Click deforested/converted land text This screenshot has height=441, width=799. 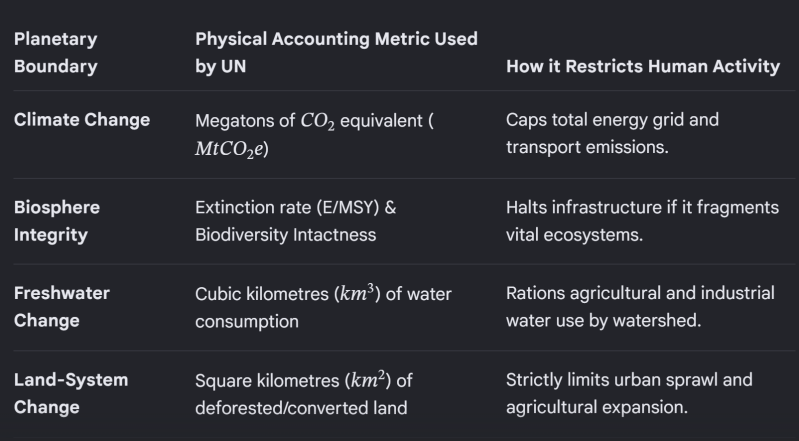301,408
